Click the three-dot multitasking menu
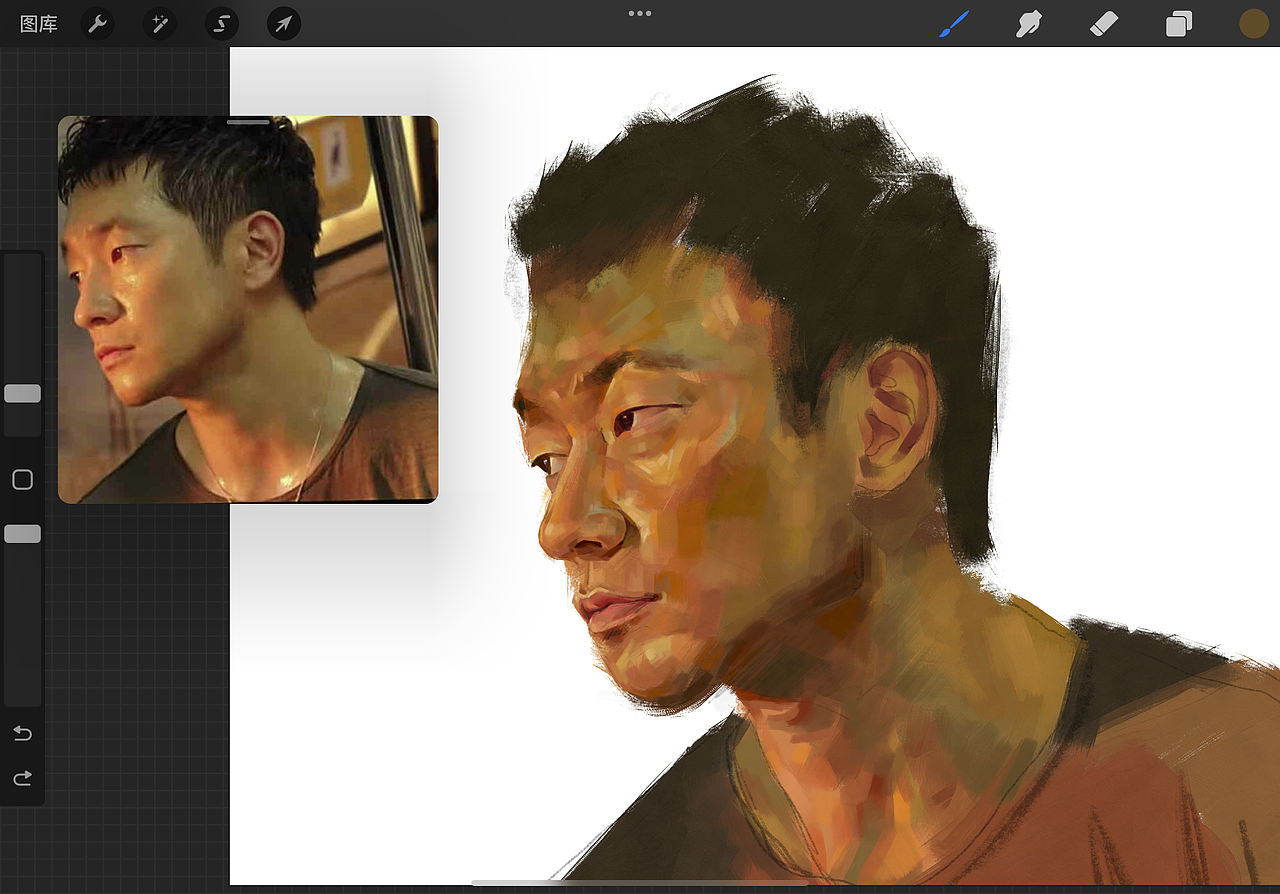The image size is (1280, 894). pyautogui.click(x=640, y=13)
